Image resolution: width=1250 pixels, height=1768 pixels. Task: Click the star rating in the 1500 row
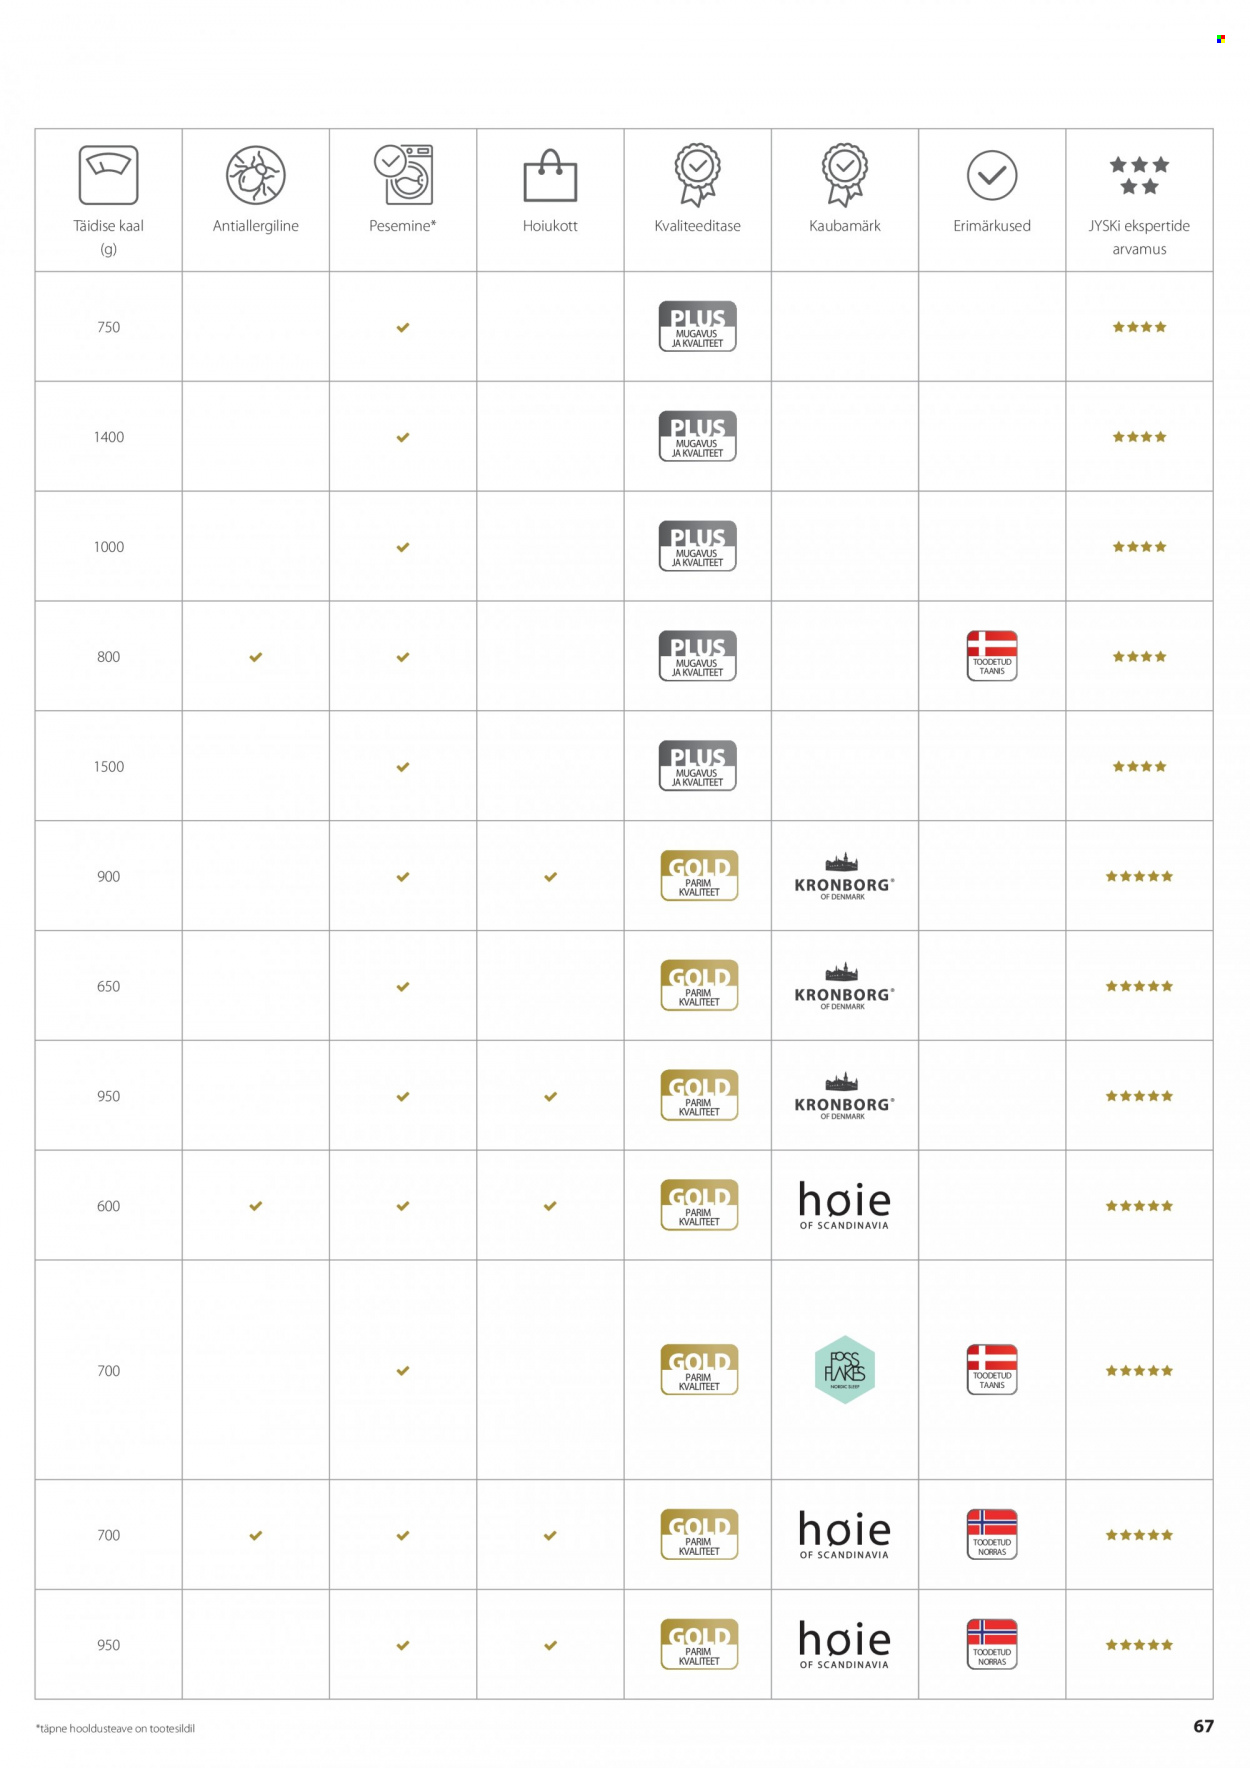[1139, 767]
